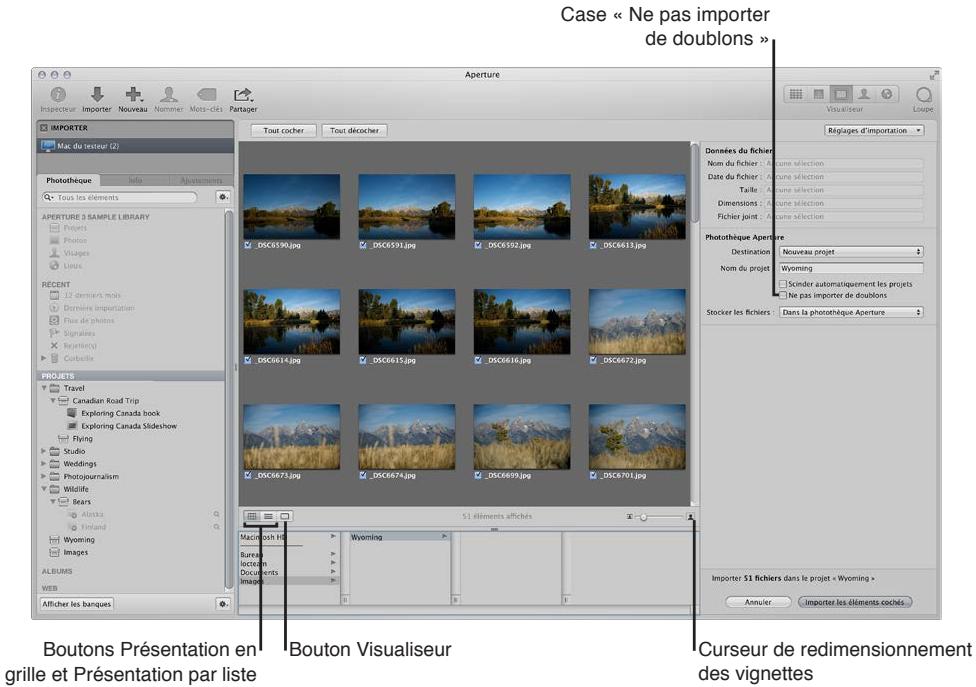This screenshot has height=687, width=976.
Task: Select Exploring Canada Slideshow item
Action: pos(129,426)
